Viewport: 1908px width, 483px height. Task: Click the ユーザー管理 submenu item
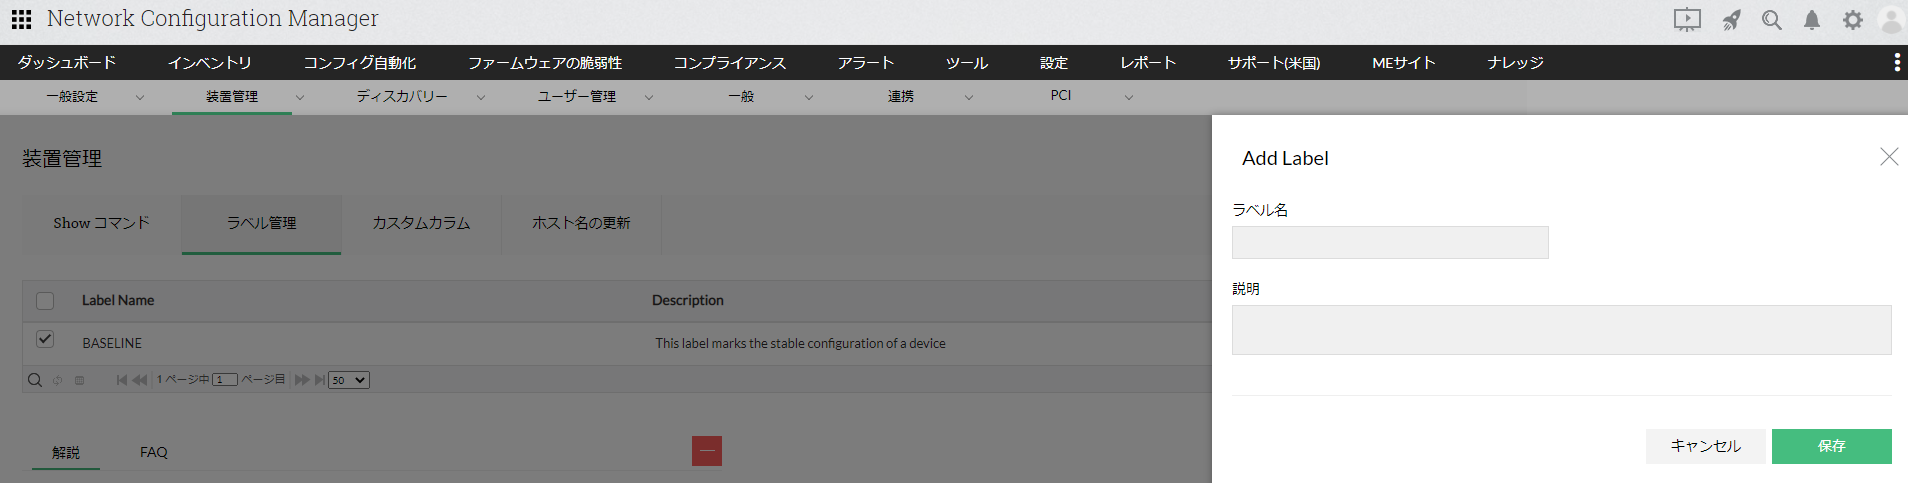click(x=577, y=97)
